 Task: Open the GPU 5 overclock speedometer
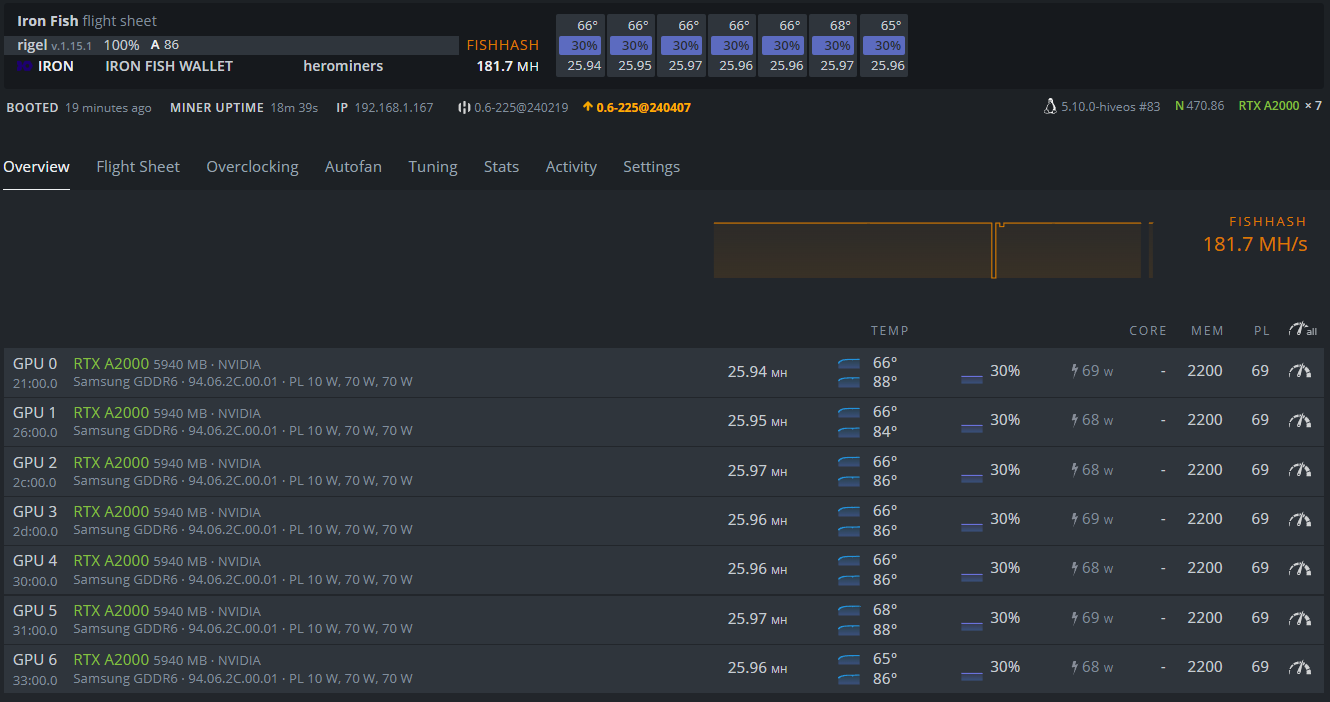pos(1300,618)
